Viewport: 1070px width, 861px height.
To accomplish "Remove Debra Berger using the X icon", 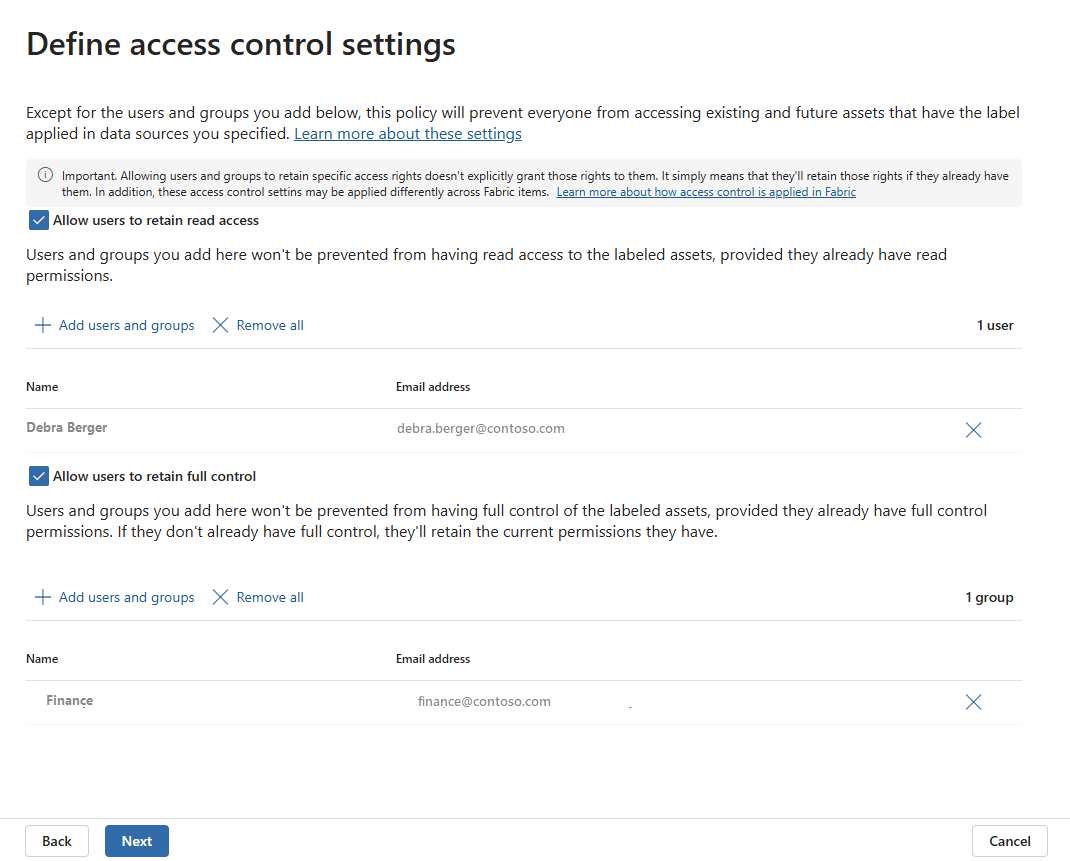I will click(973, 430).
